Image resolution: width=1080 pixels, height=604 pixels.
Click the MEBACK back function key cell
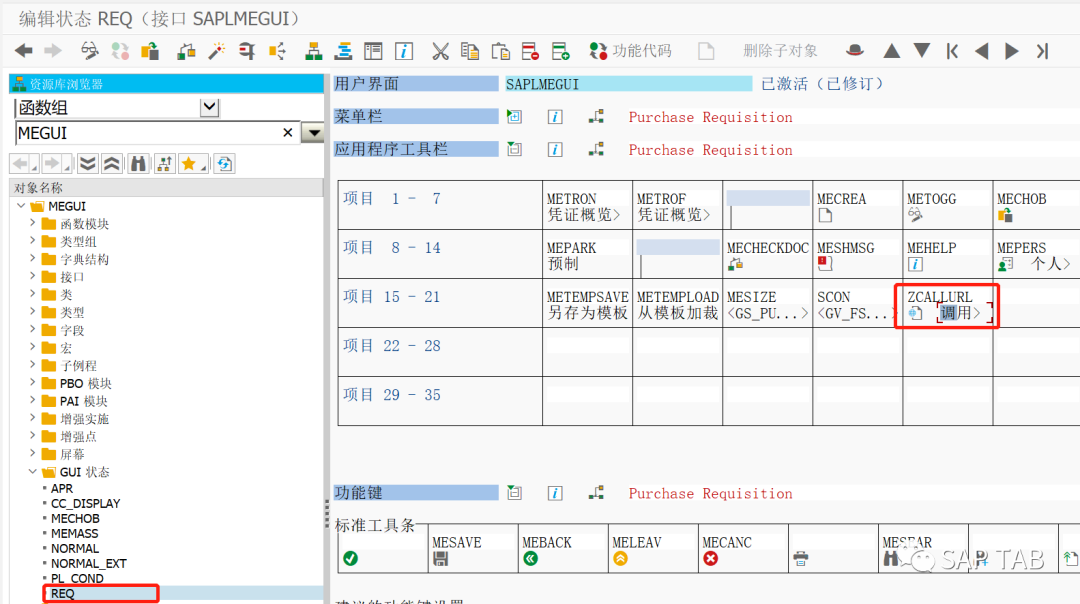pyautogui.click(x=563, y=549)
